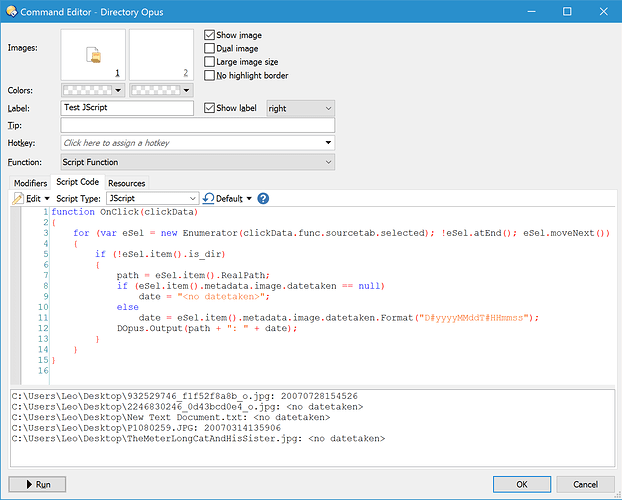Click code line 1 function OnClick
The image size is (622, 500).
pyautogui.click(x=125, y=212)
